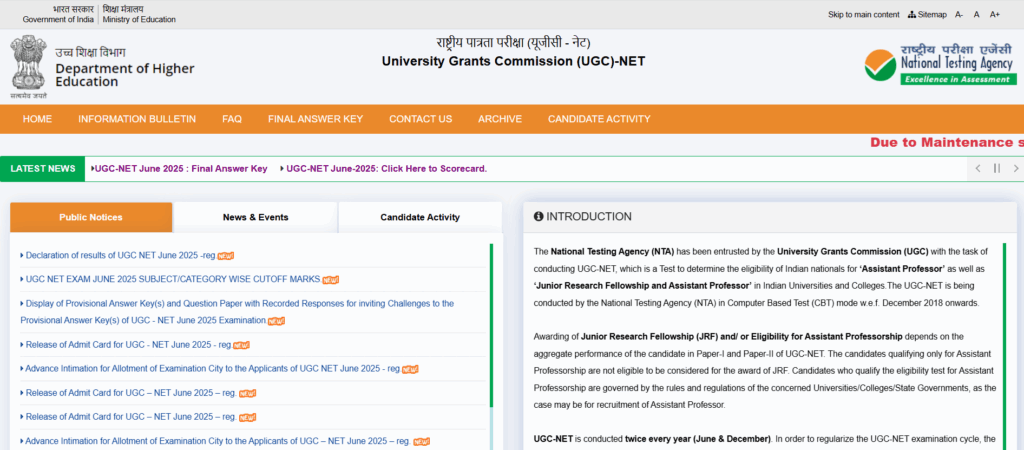Click the National Testing Agency logo
This screenshot has height=450, width=1024.
[939, 66]
